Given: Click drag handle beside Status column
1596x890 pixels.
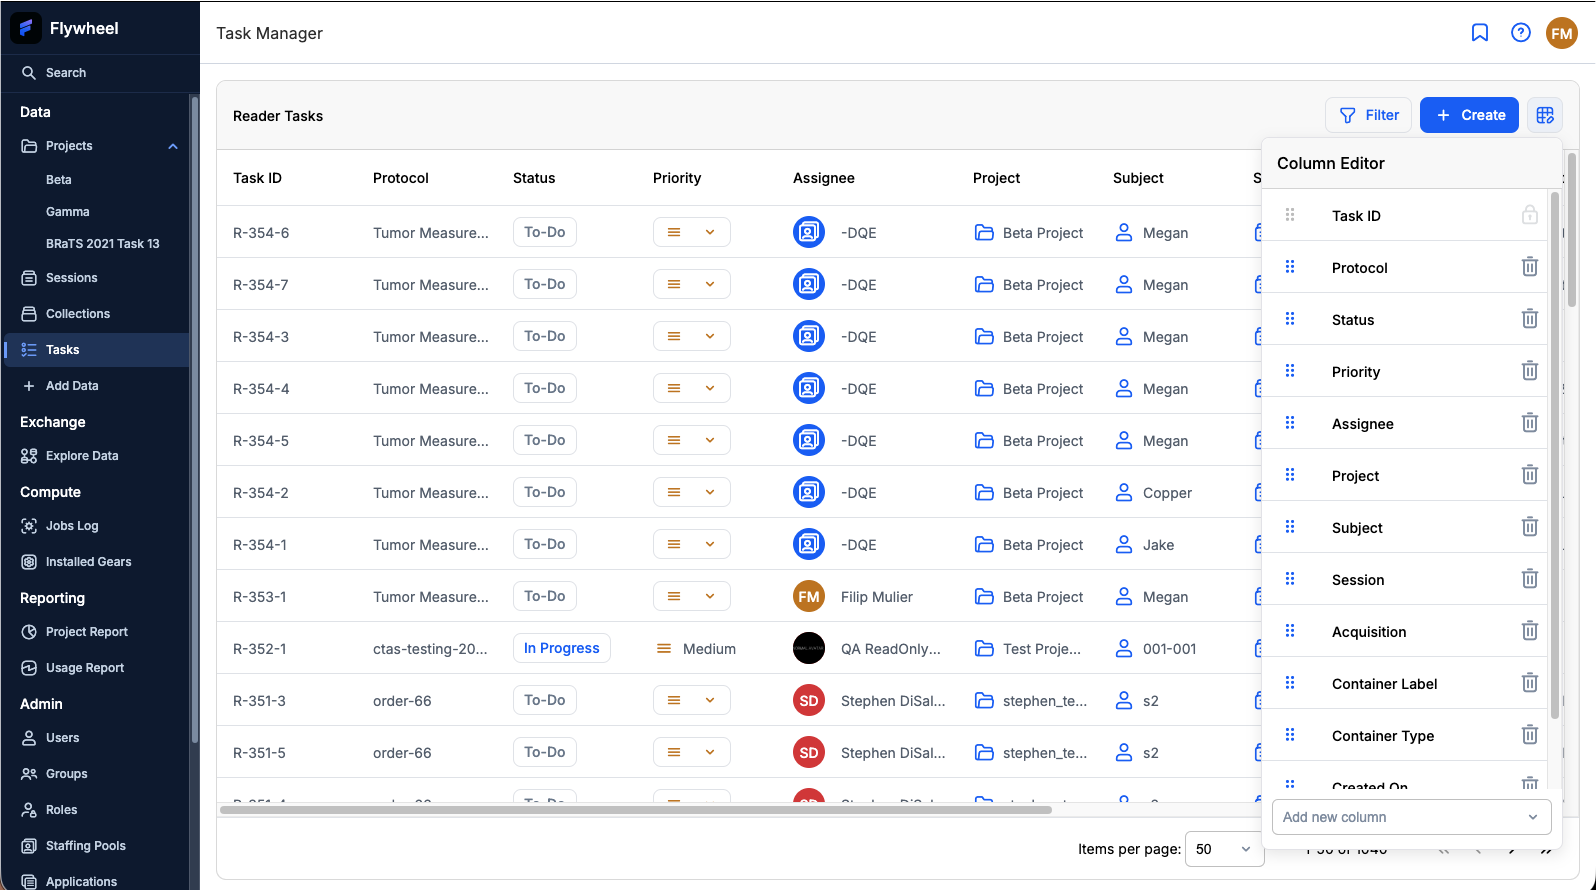Looking at the screenshot, I should 1290,319.
